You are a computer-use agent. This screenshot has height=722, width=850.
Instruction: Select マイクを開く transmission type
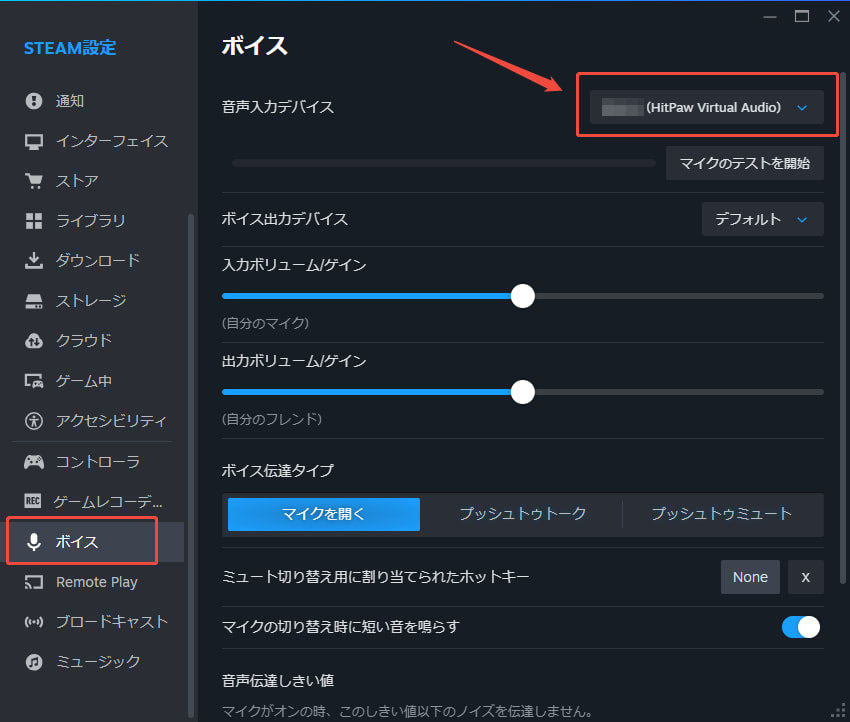click(324, 514)
